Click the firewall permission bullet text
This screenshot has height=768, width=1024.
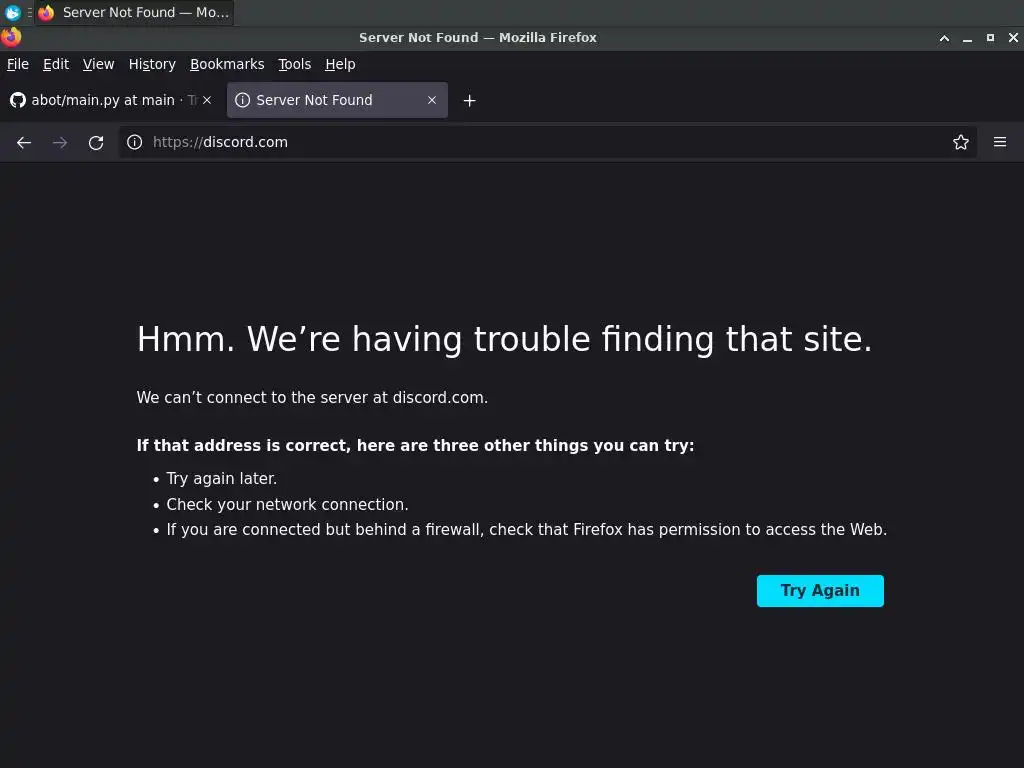click(526, 530)
